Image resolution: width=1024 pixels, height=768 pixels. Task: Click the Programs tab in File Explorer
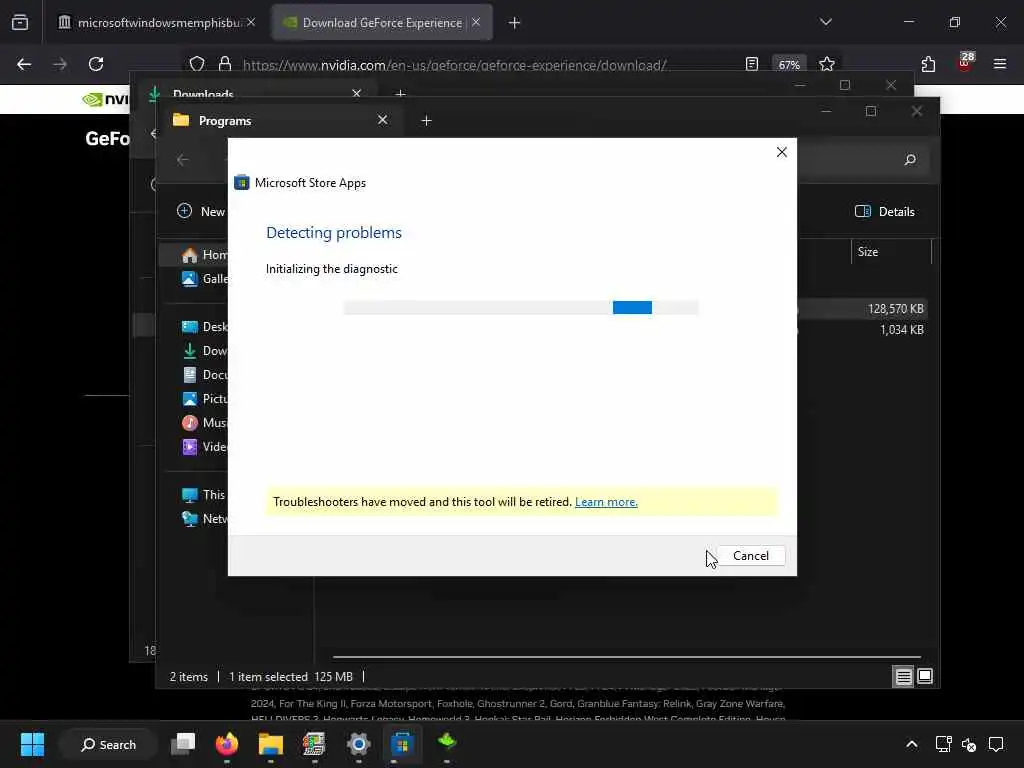click(281, 121)
